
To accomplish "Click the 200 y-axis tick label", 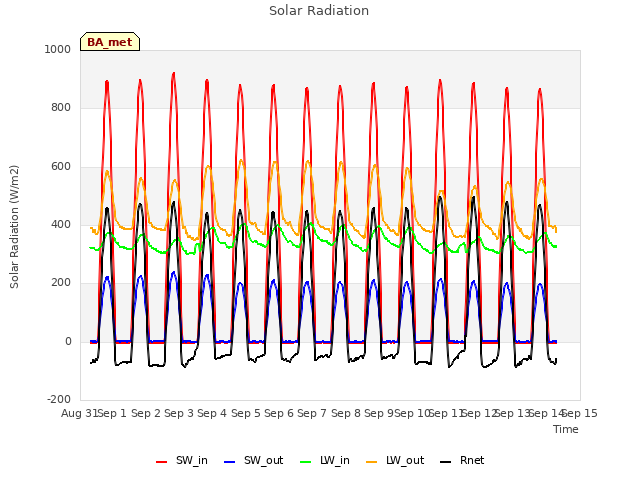I will 61,283.
